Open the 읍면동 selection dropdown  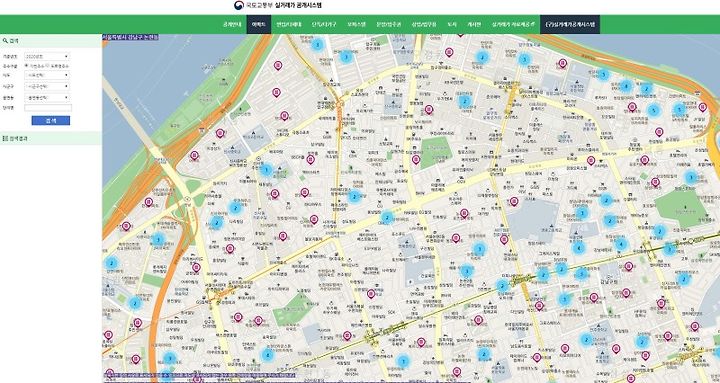pos(47,98)
